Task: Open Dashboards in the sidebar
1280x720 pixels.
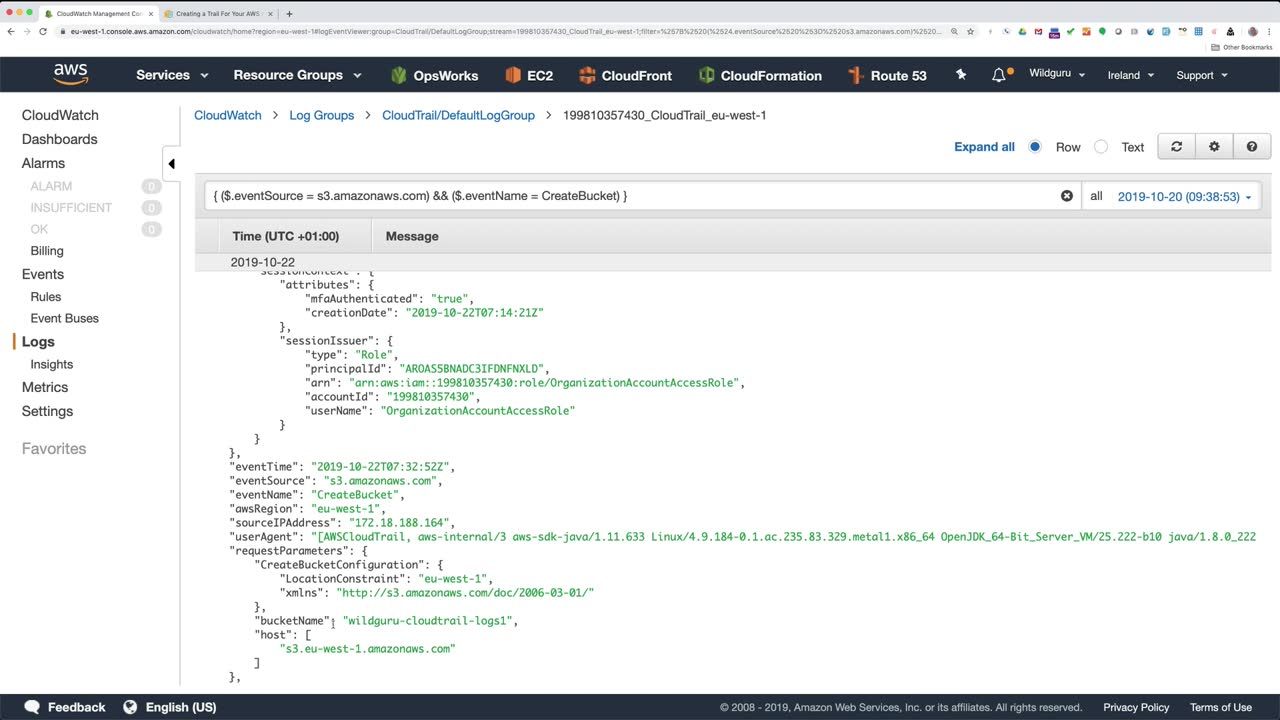Action: tap(60, 139)
